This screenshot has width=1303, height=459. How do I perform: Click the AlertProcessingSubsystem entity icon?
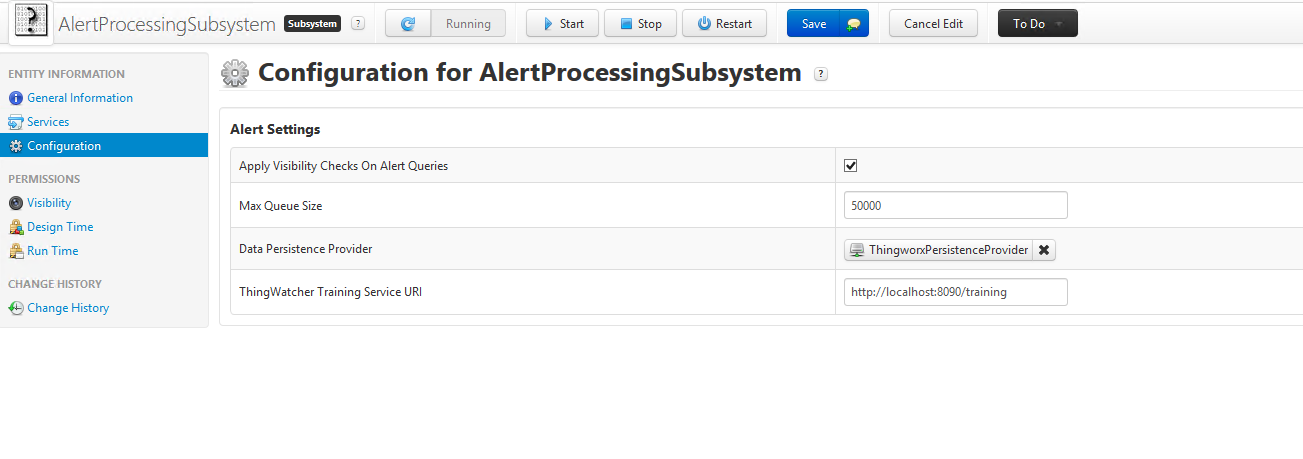point(30,22)
